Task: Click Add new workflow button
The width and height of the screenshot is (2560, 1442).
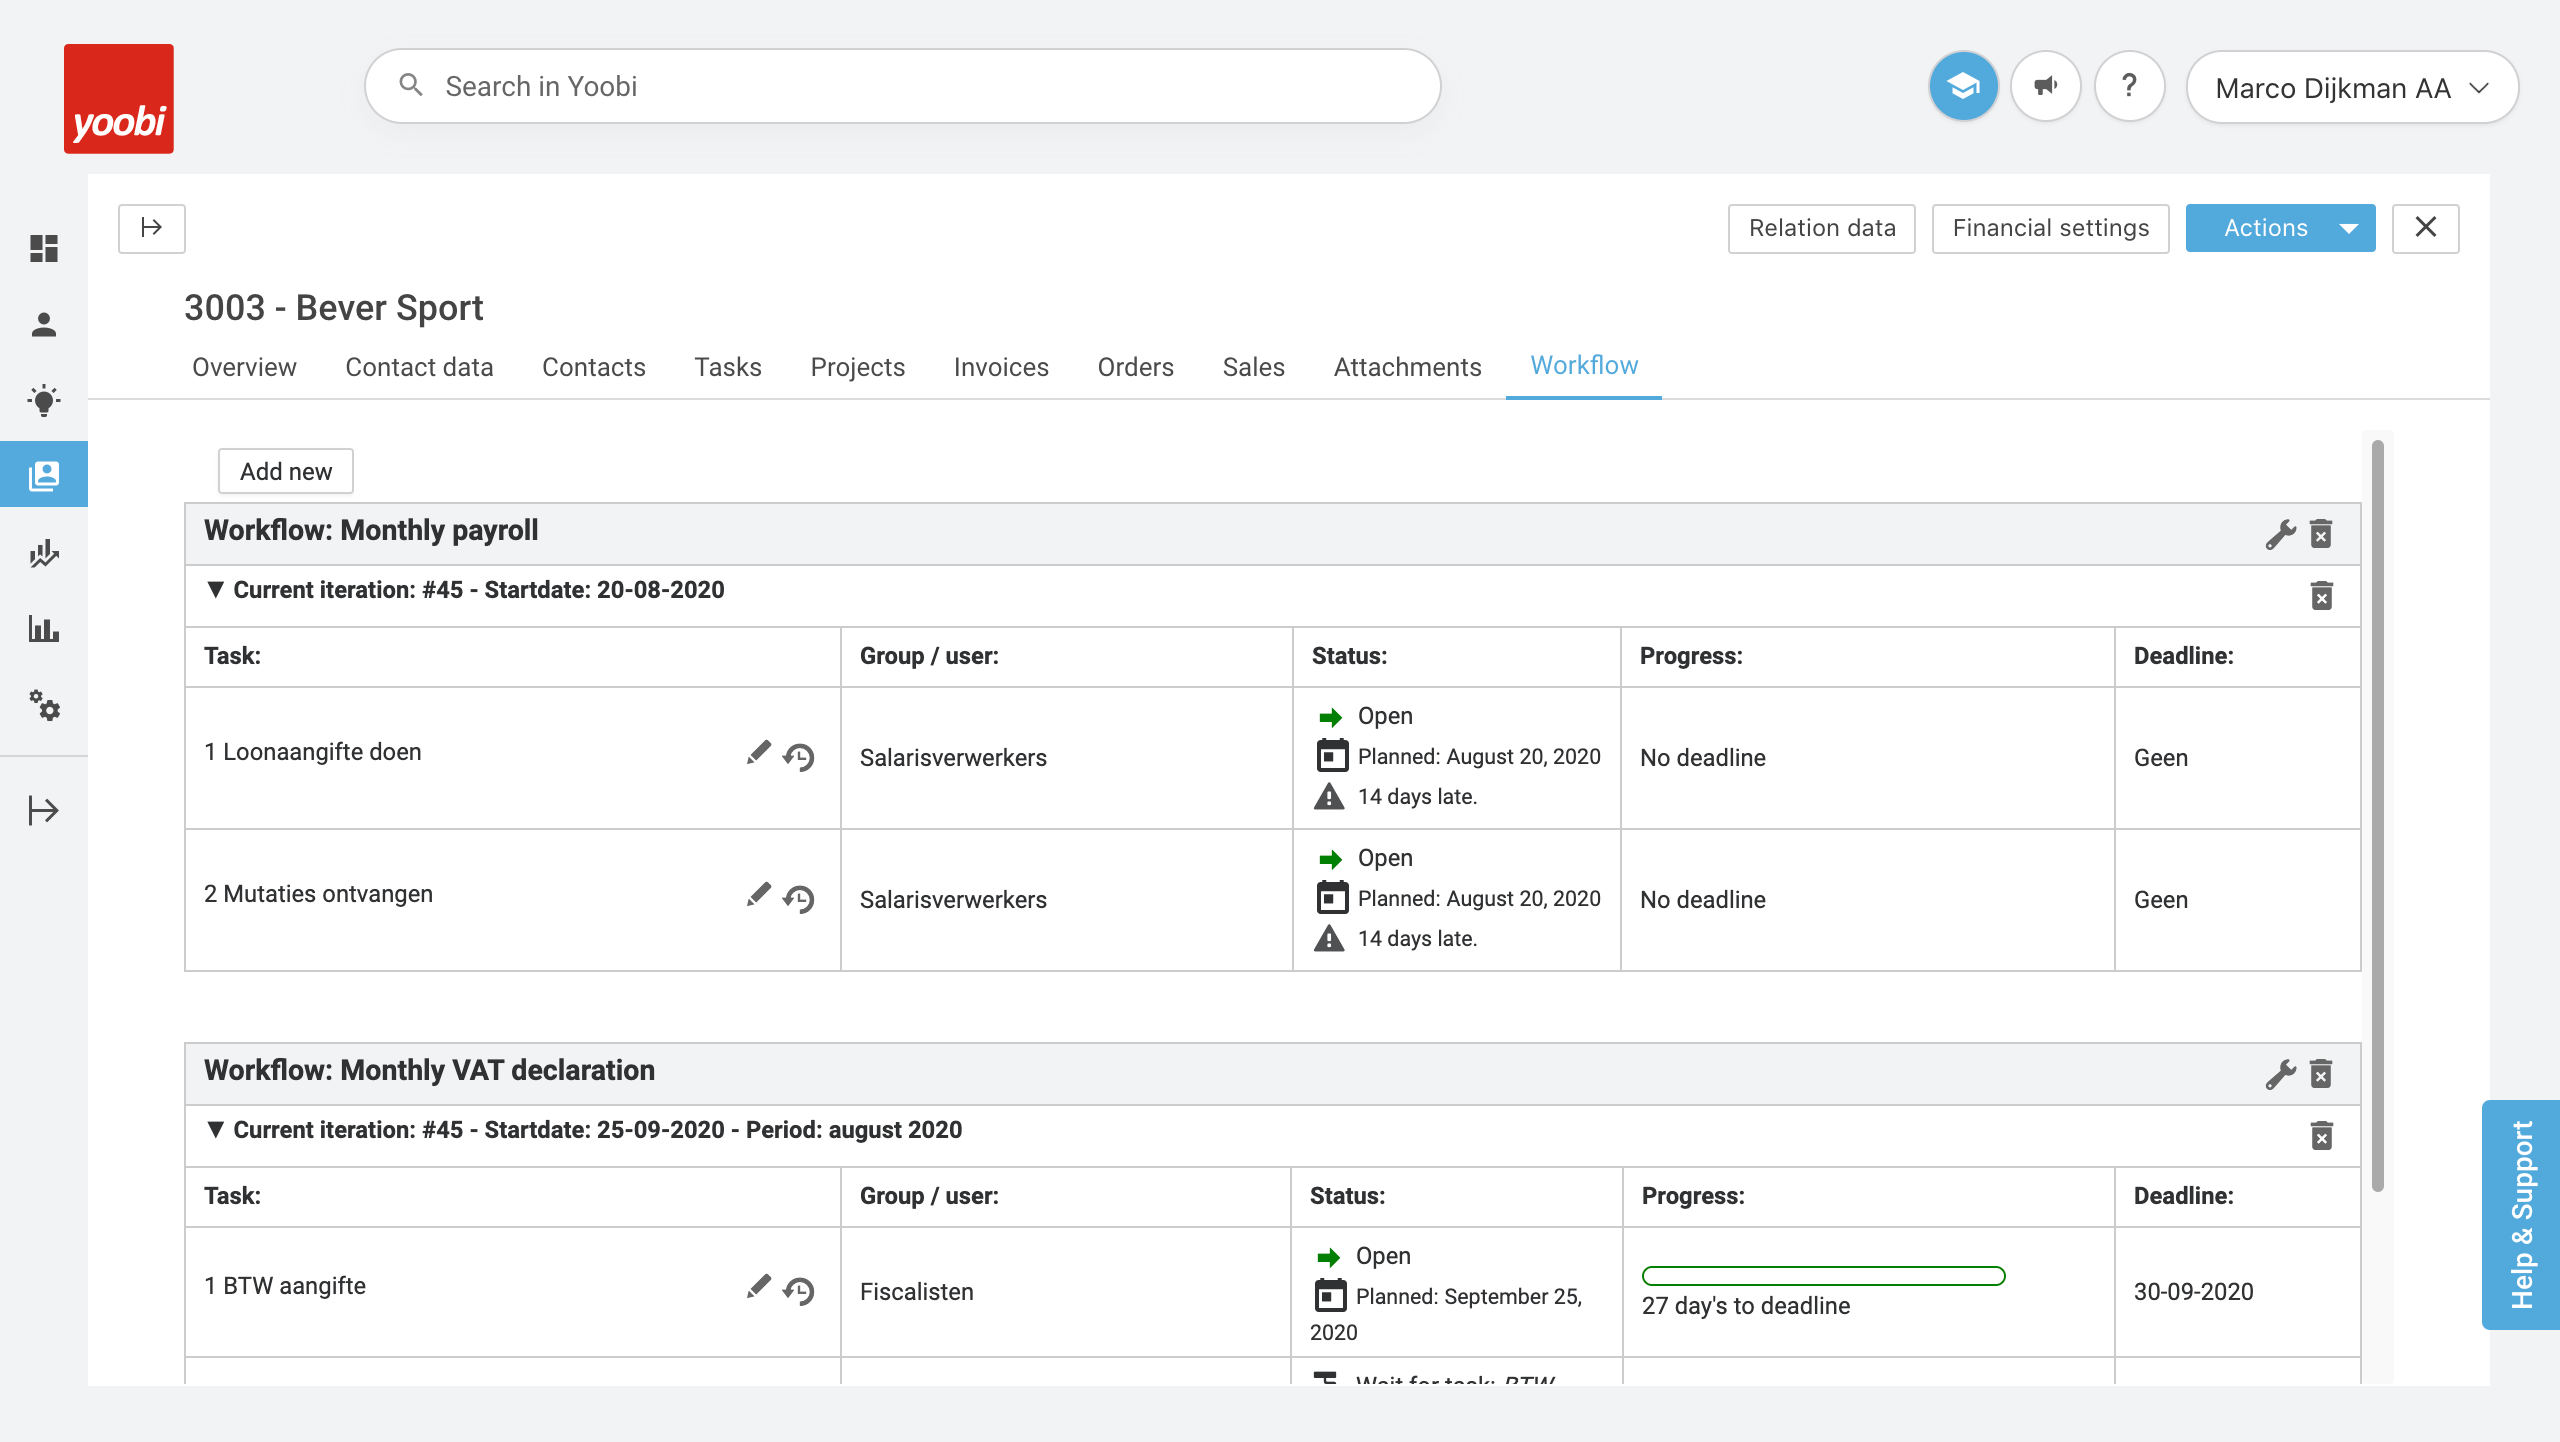Action: 286,471
